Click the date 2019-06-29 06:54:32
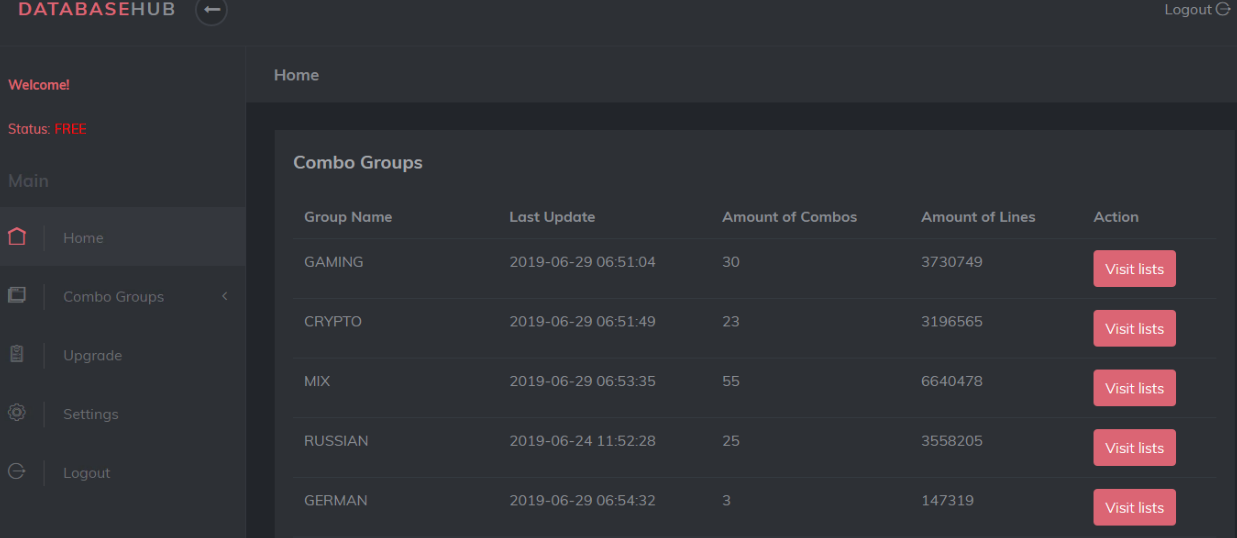Image resolution: width=1237 pixels, height=538 pixels. click(x=582, y=500)
